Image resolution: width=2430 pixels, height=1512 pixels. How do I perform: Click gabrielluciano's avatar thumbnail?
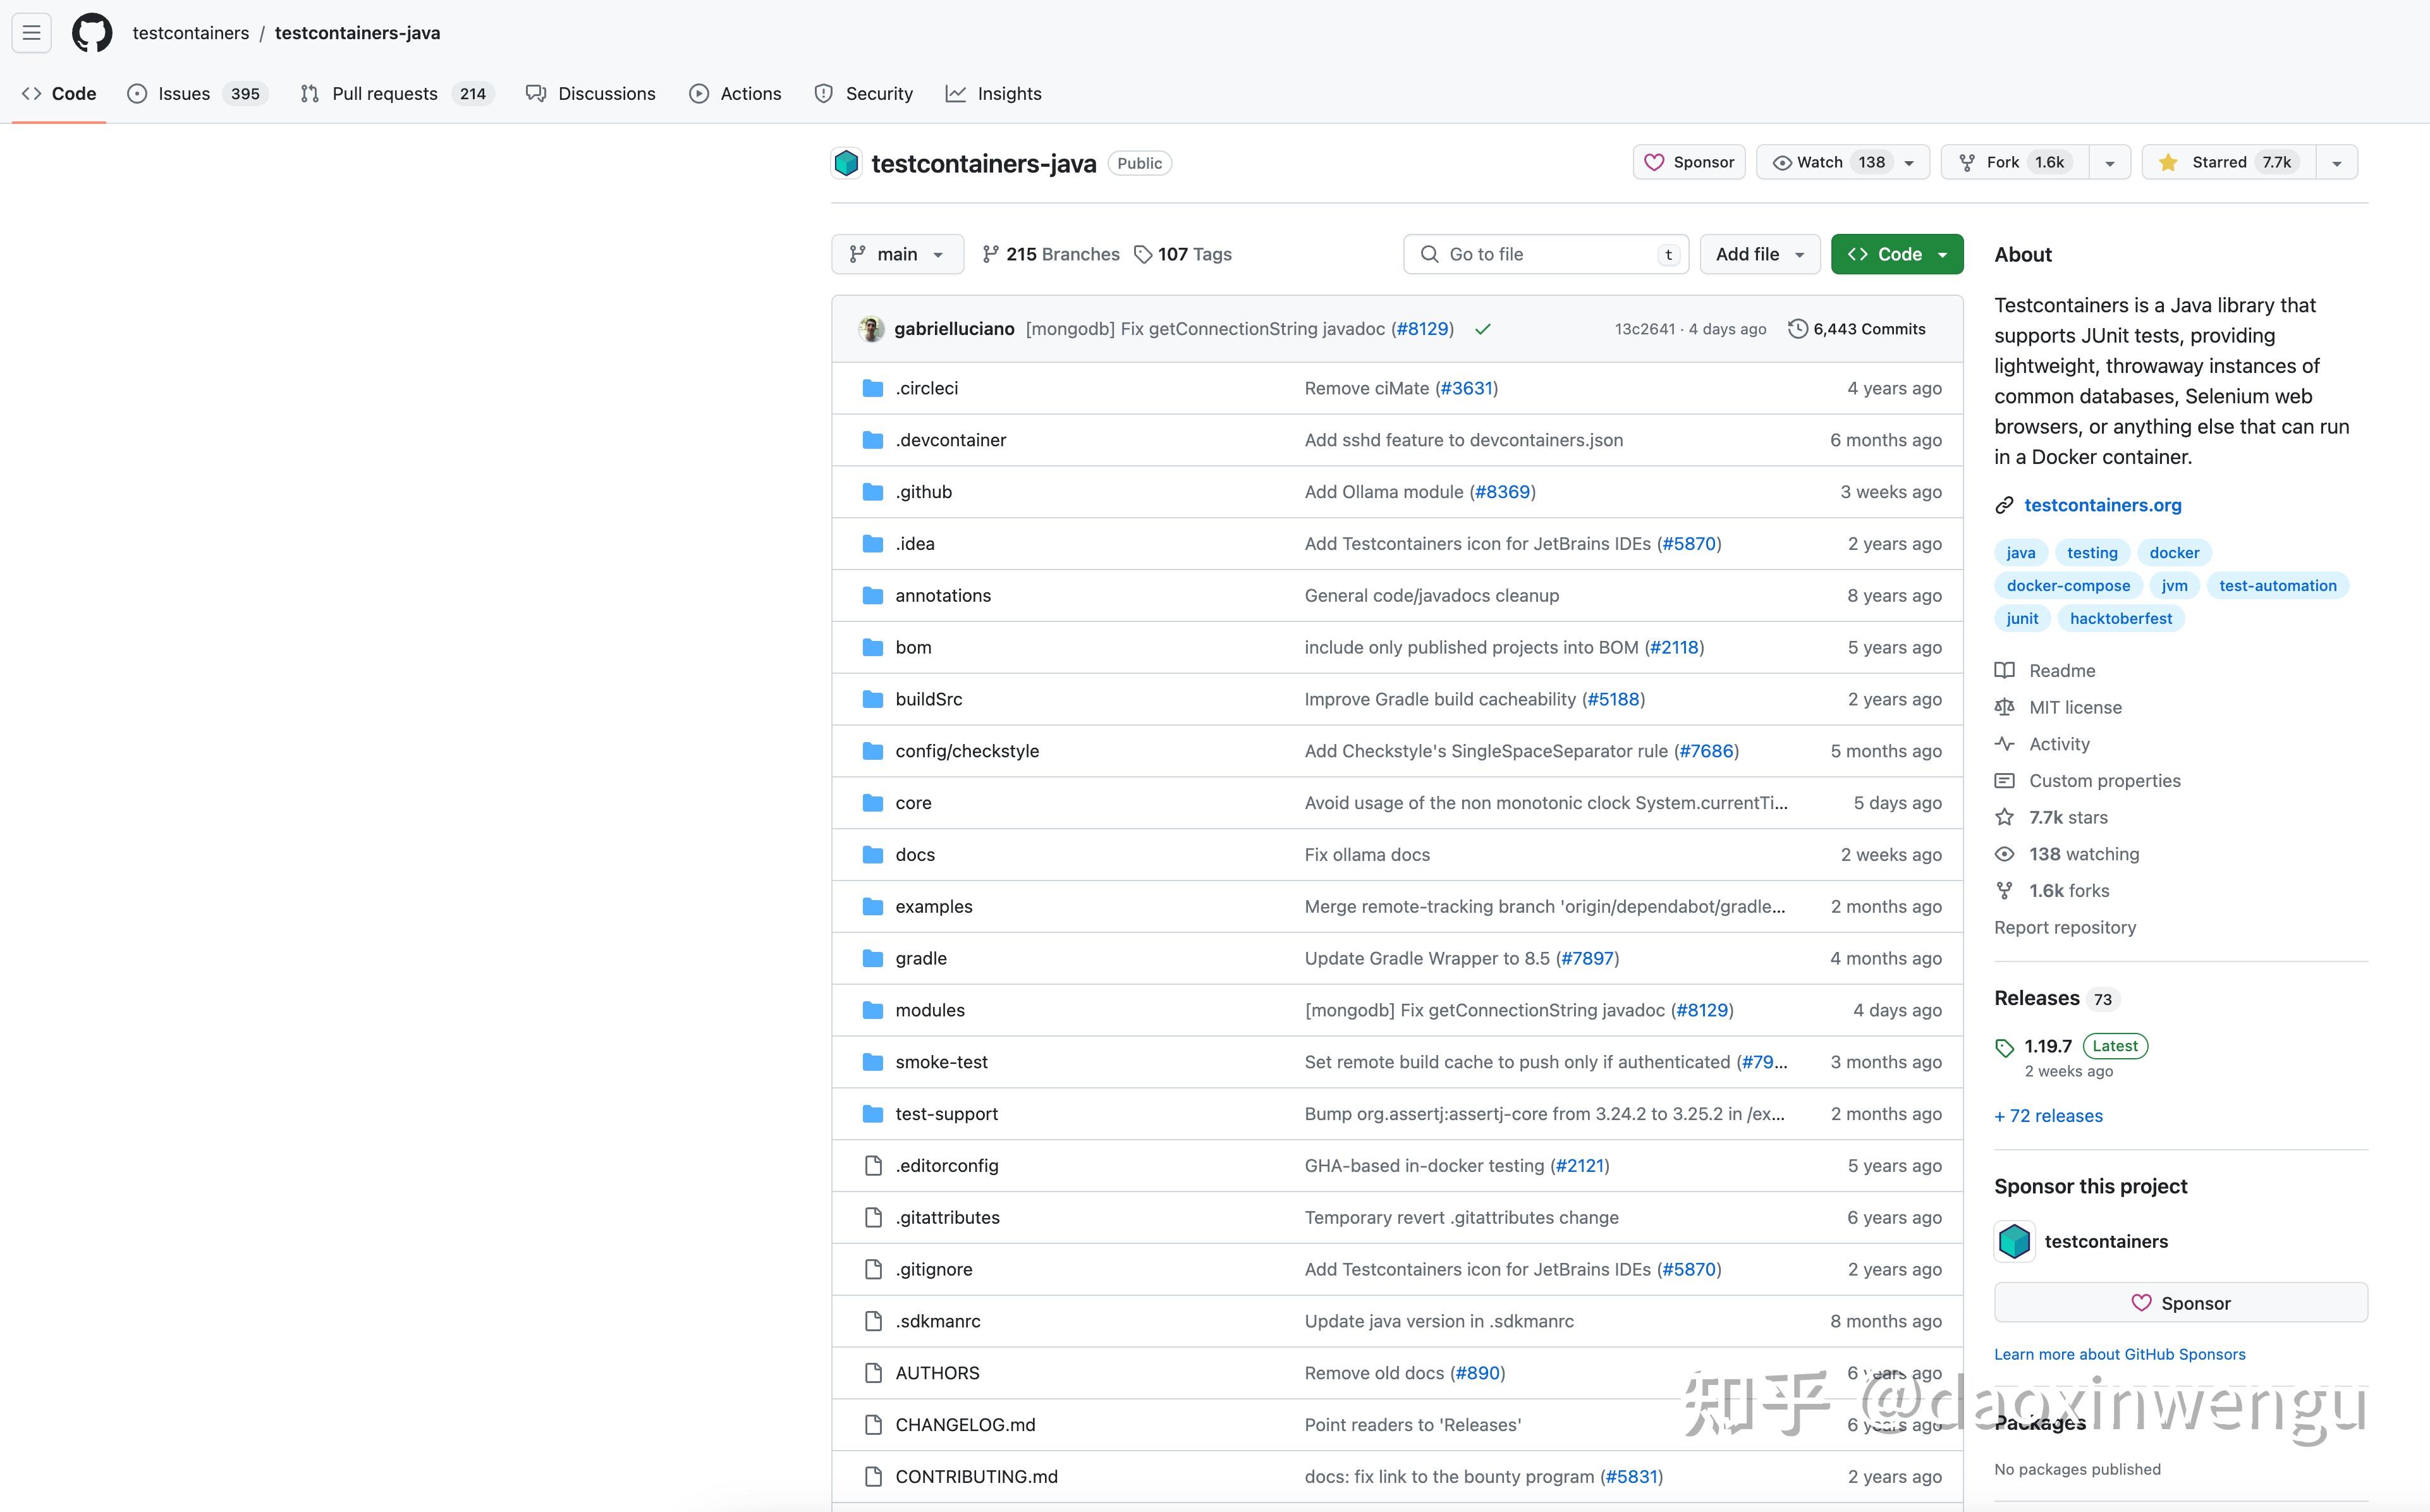tap(871, 329)
